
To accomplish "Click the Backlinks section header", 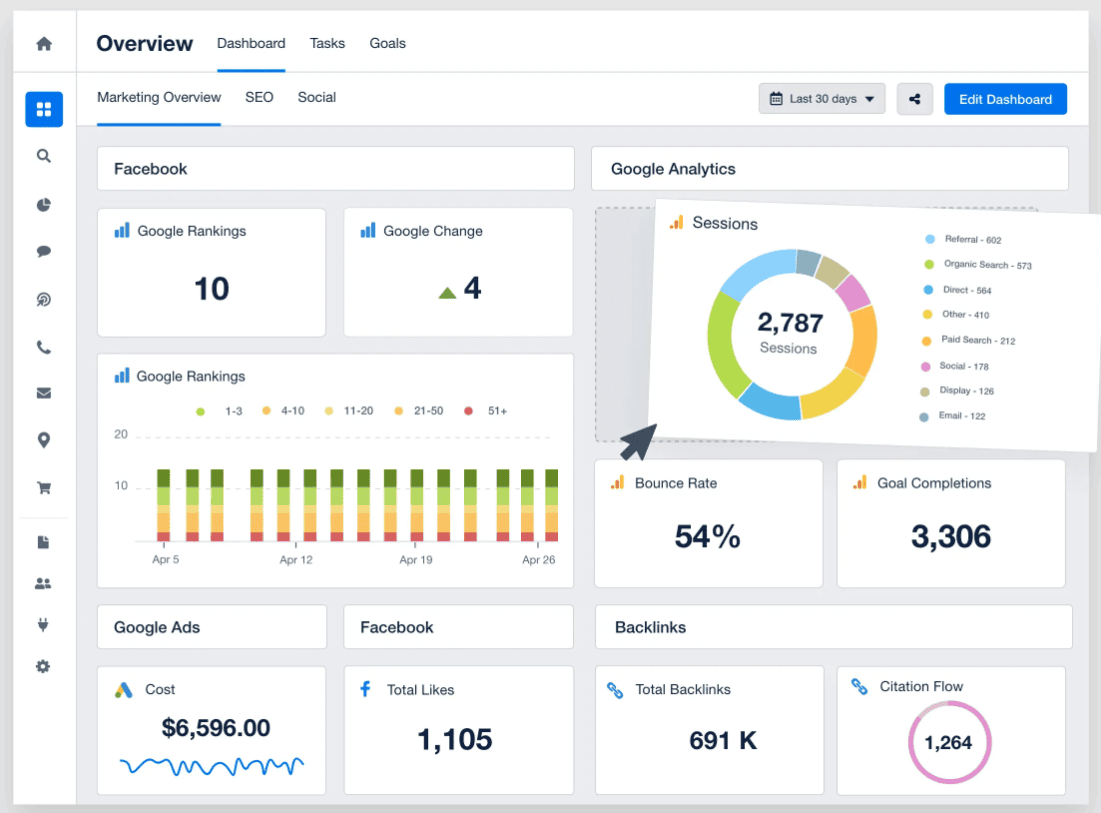I will 833,627.
